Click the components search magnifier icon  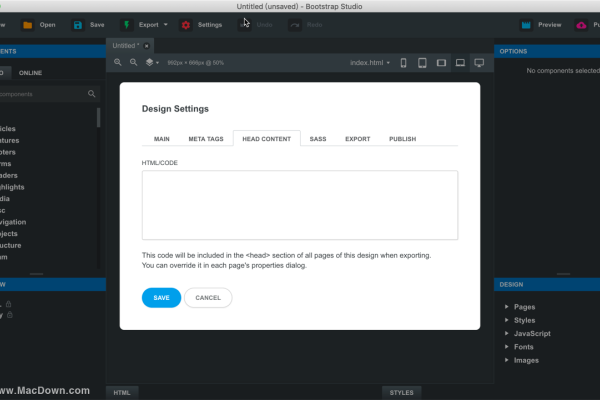(x=91, y=94)
